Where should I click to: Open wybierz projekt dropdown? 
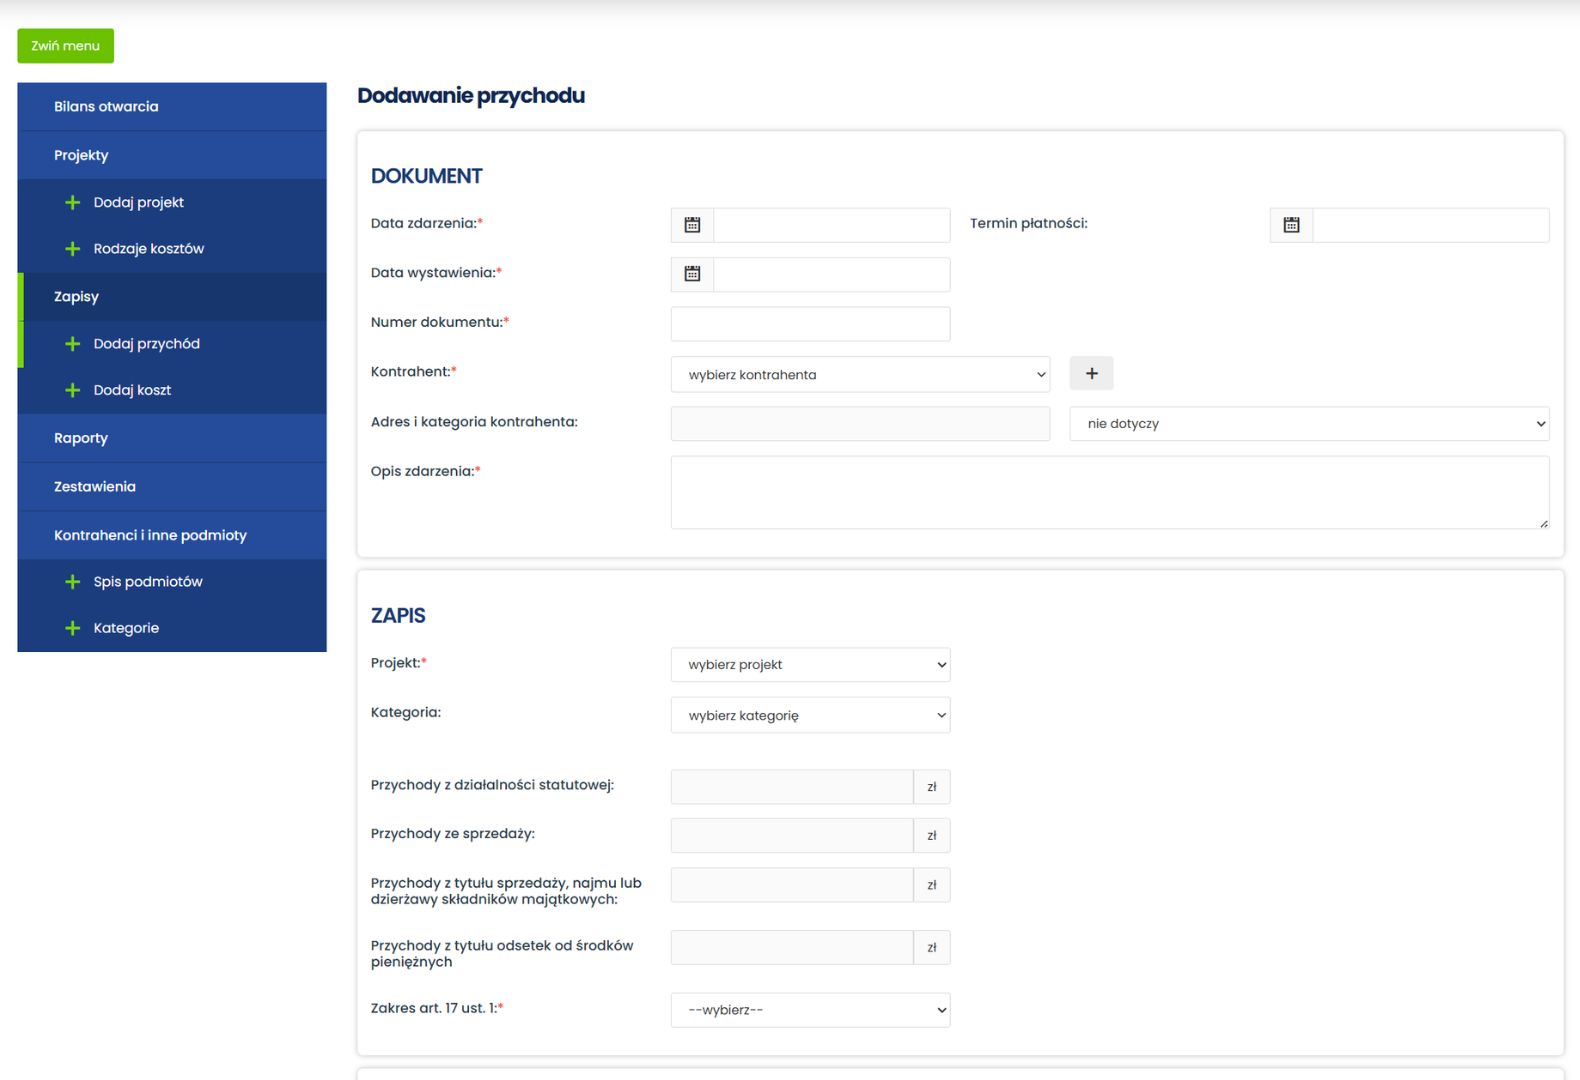[x=810, y=665]
